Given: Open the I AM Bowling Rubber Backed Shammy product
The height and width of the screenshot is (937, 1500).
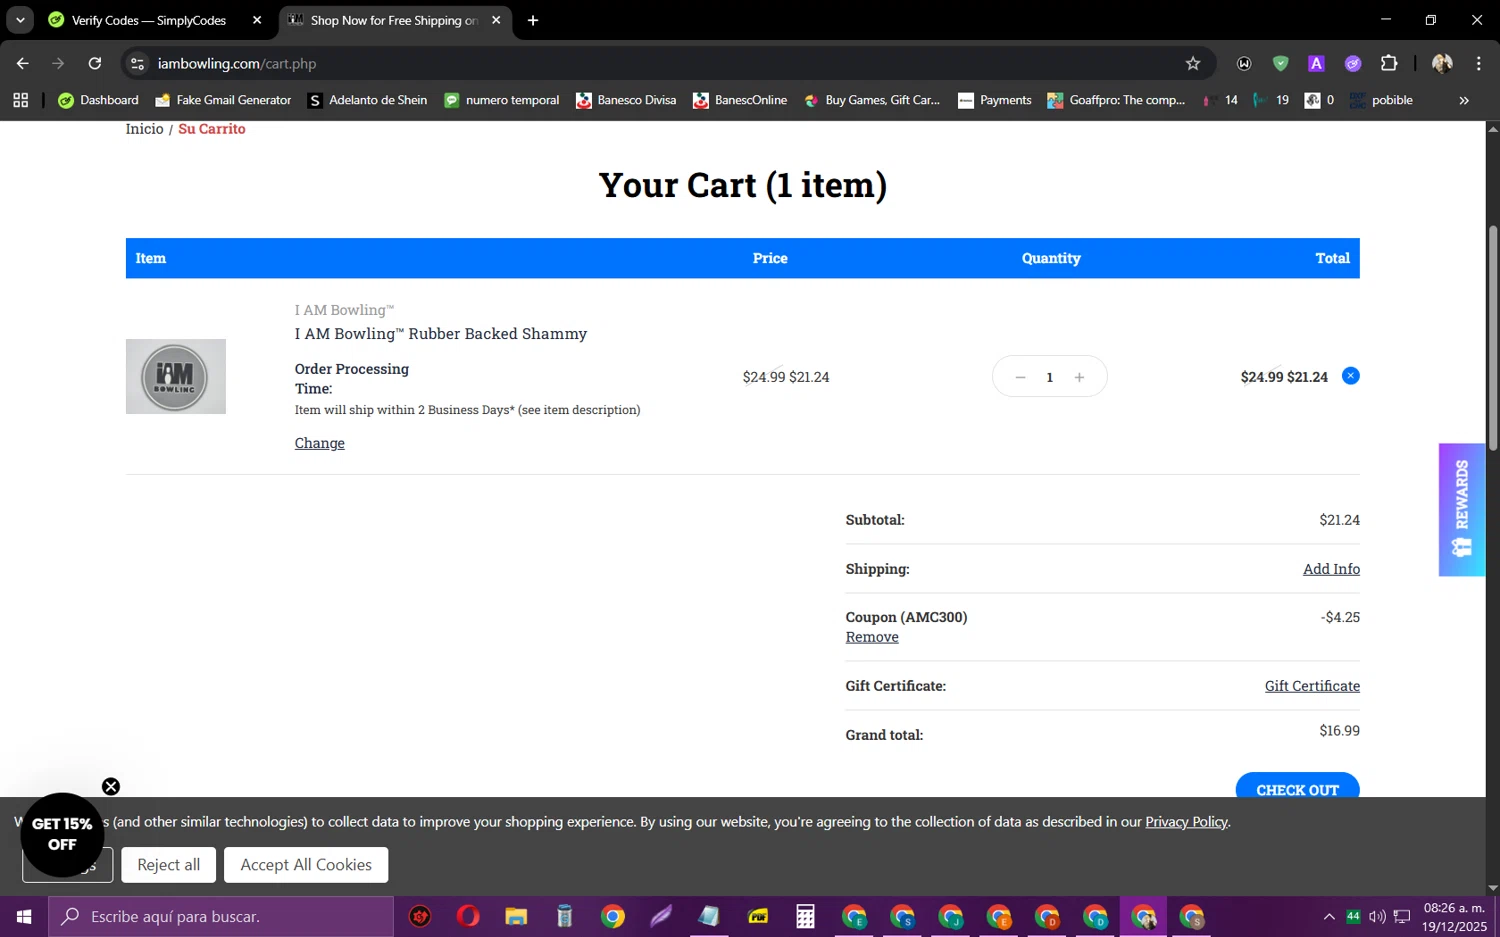Looking at the screenshot, I should point(440,334).
